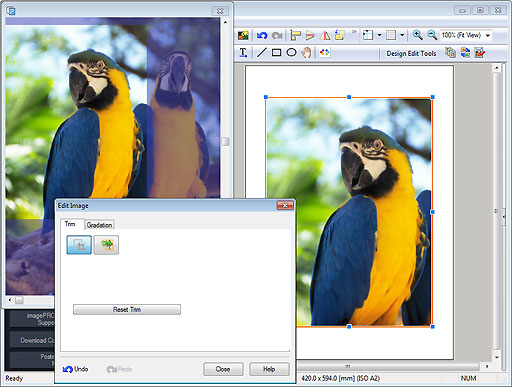Click the preview horizontal scroll left arrow
This screenshot has width=512, height=387.
click(10, 300)
